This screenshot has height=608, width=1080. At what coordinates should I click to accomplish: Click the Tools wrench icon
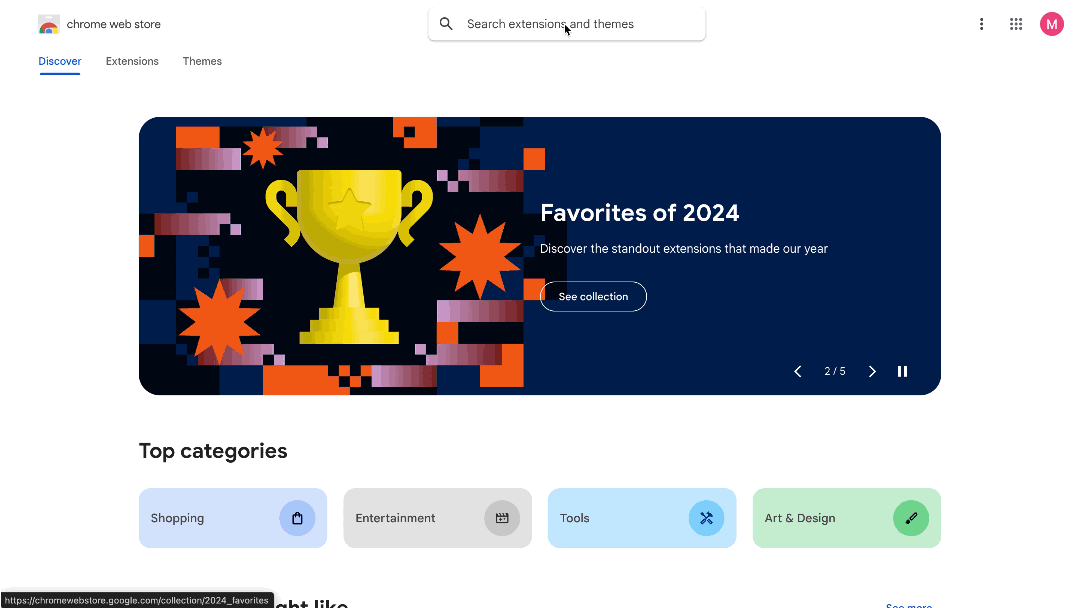[707, 518]
